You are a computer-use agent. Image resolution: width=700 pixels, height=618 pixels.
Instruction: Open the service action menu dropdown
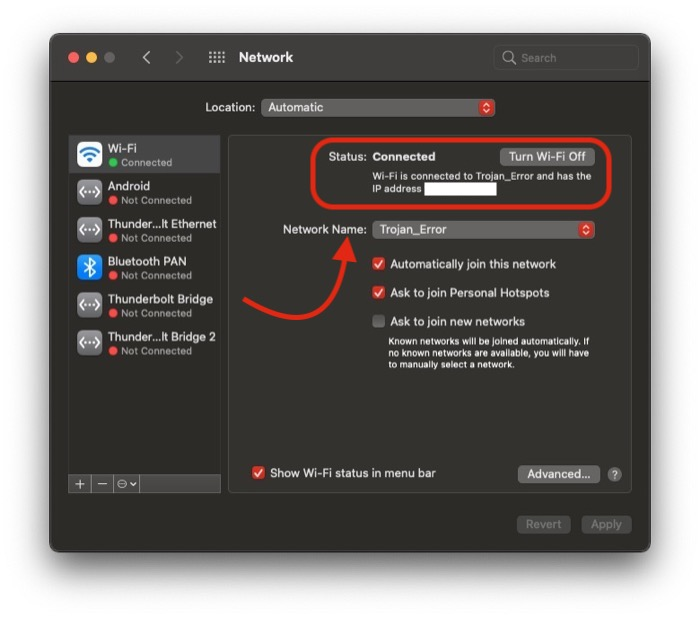pyautogui.click(x=127, y=484)
